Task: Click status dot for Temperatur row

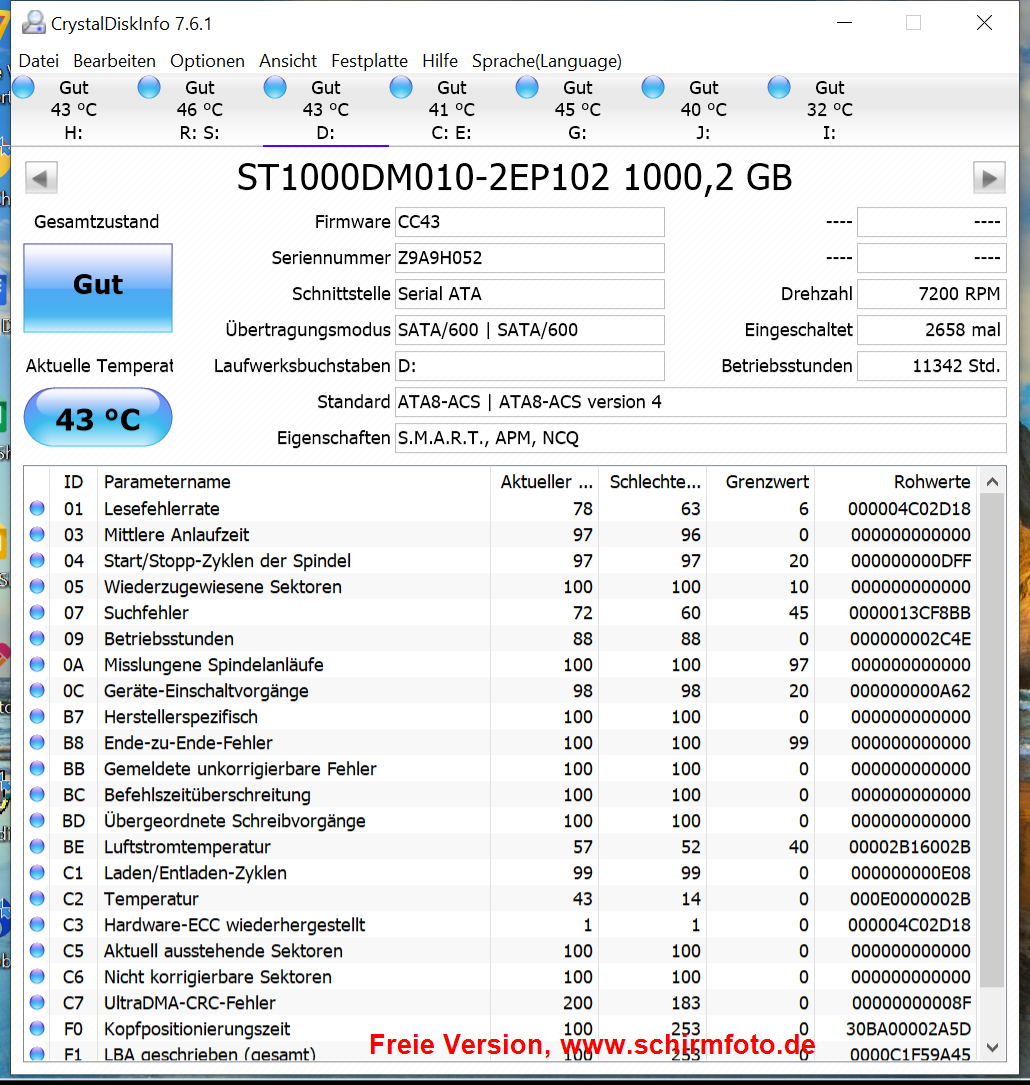Action: click(37, 898)
